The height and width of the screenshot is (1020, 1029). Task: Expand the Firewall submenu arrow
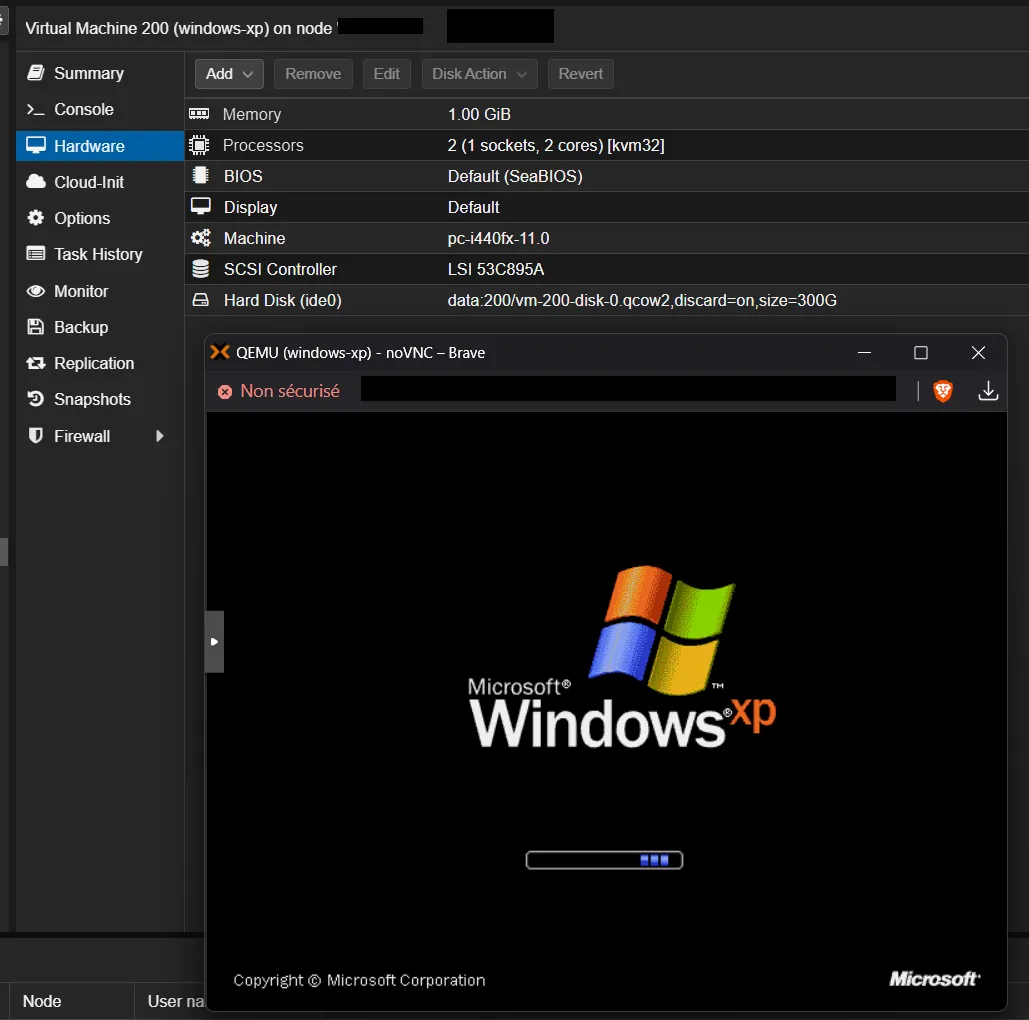pyautogui.click(x=159, y=436)
